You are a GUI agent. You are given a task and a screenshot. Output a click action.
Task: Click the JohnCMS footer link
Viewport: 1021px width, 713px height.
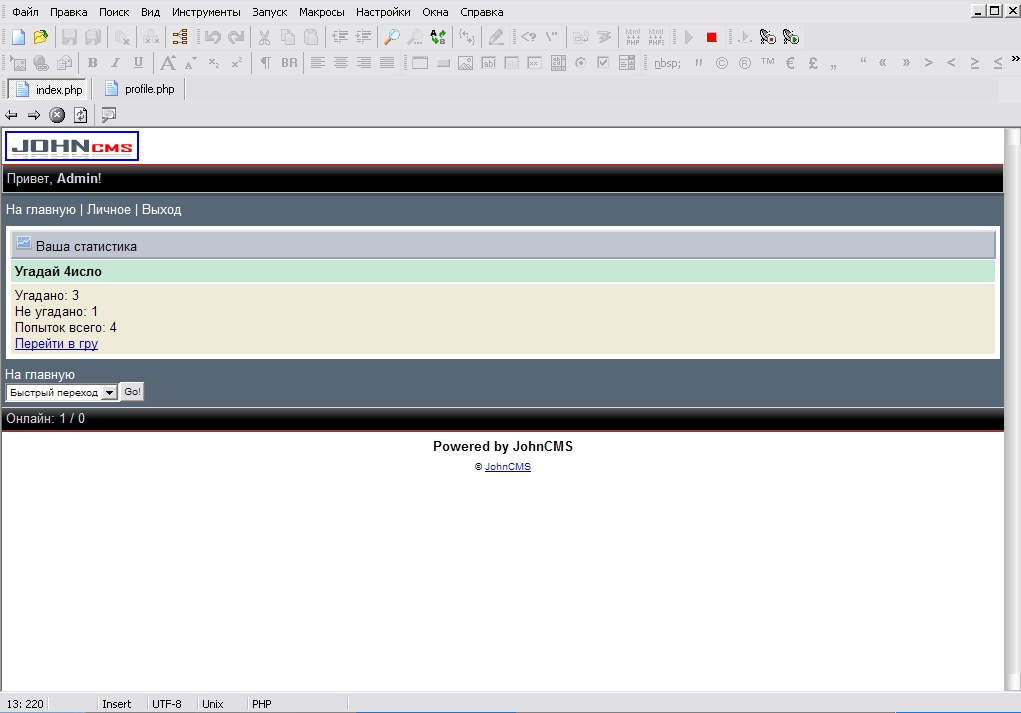pos(508,467)
